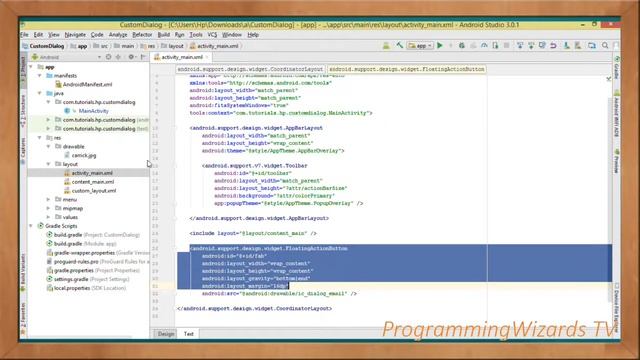Start debugging with the bug icon
Image resolution: width=640 pixels, height=360 pixels.
pos(462,46)
